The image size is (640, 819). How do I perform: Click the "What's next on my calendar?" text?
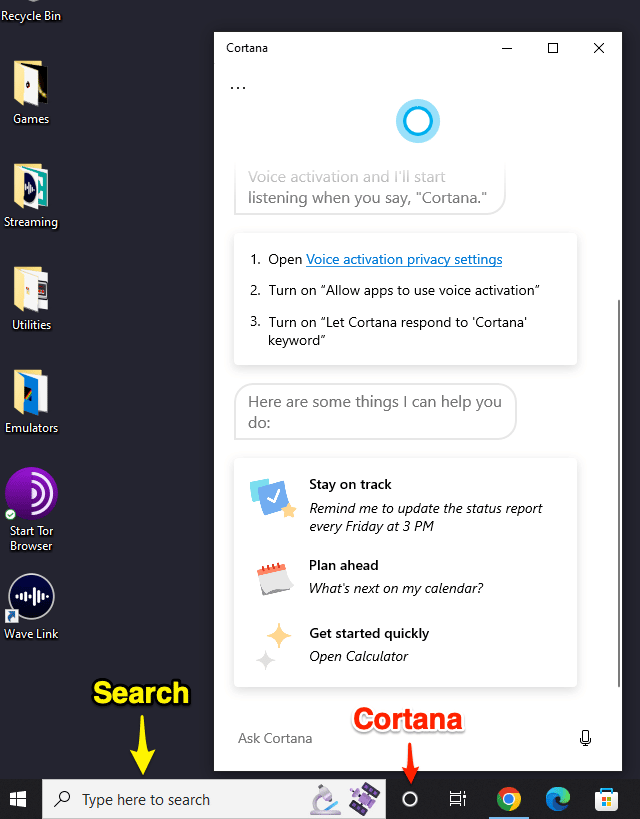pos(395,588)
